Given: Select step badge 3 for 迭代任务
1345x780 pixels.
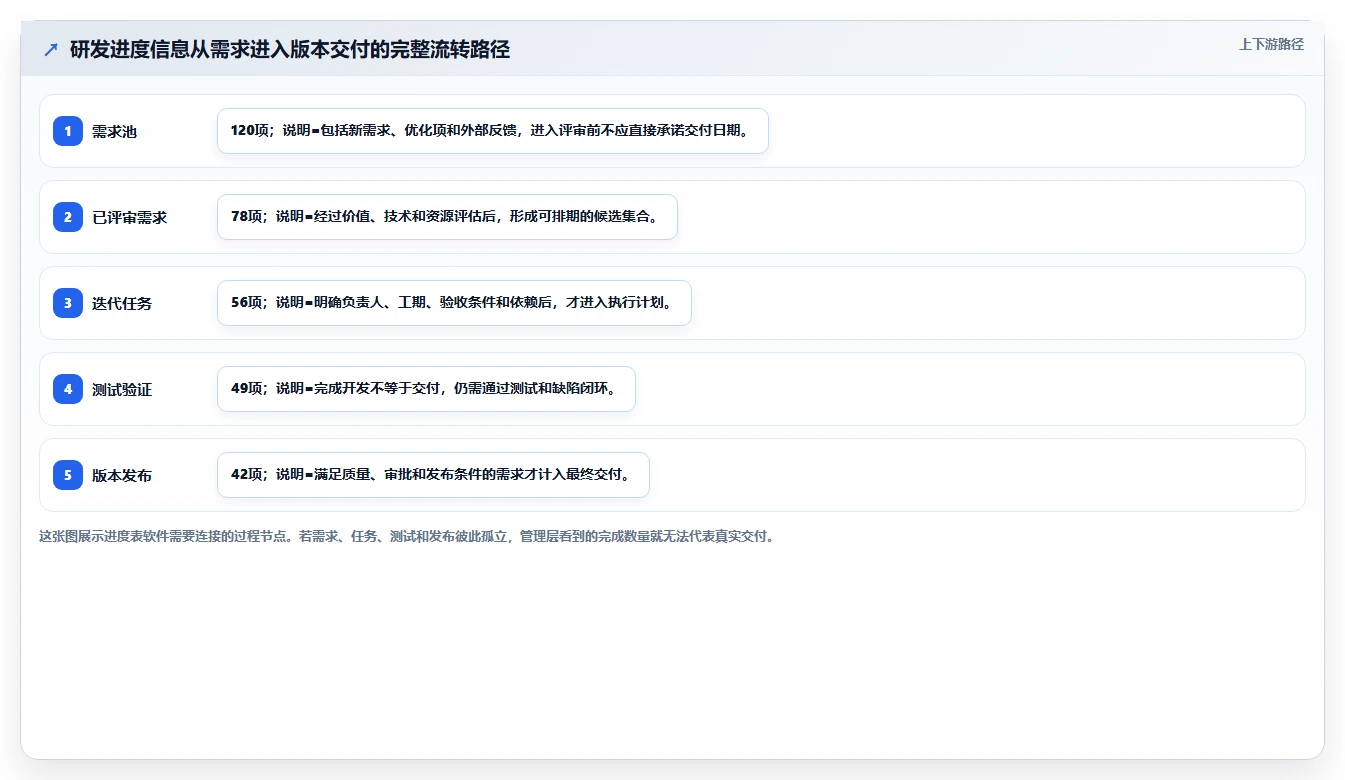Looking at the screenshot, I should pos(68,303).
